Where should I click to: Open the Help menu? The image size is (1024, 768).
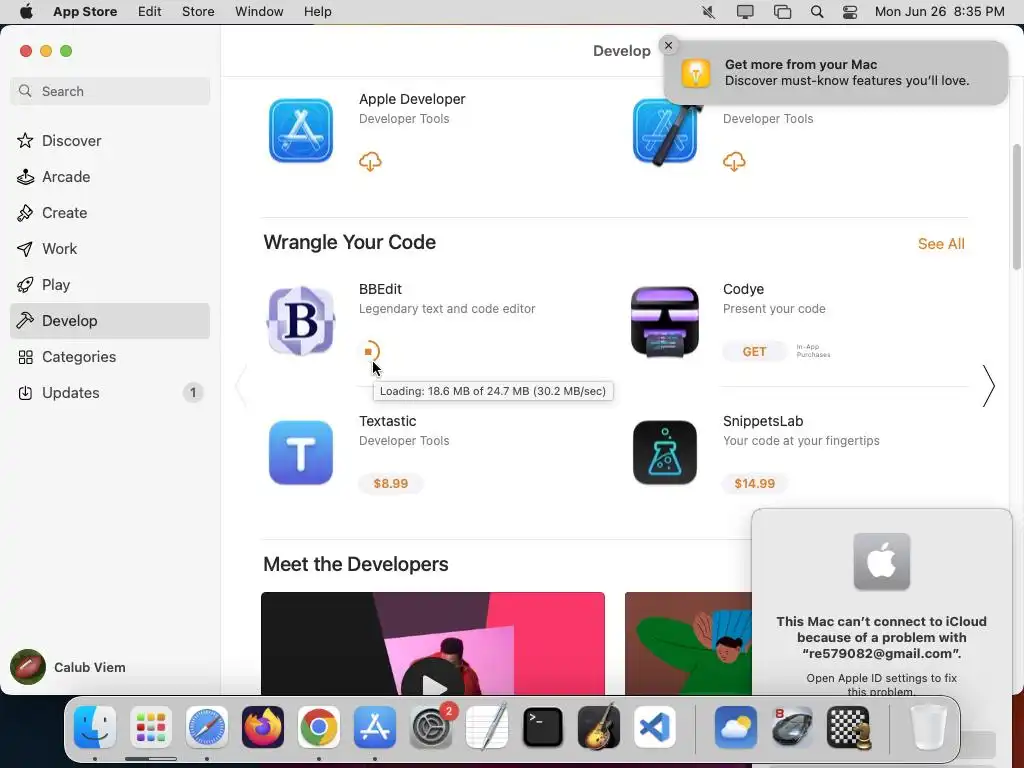317,11
